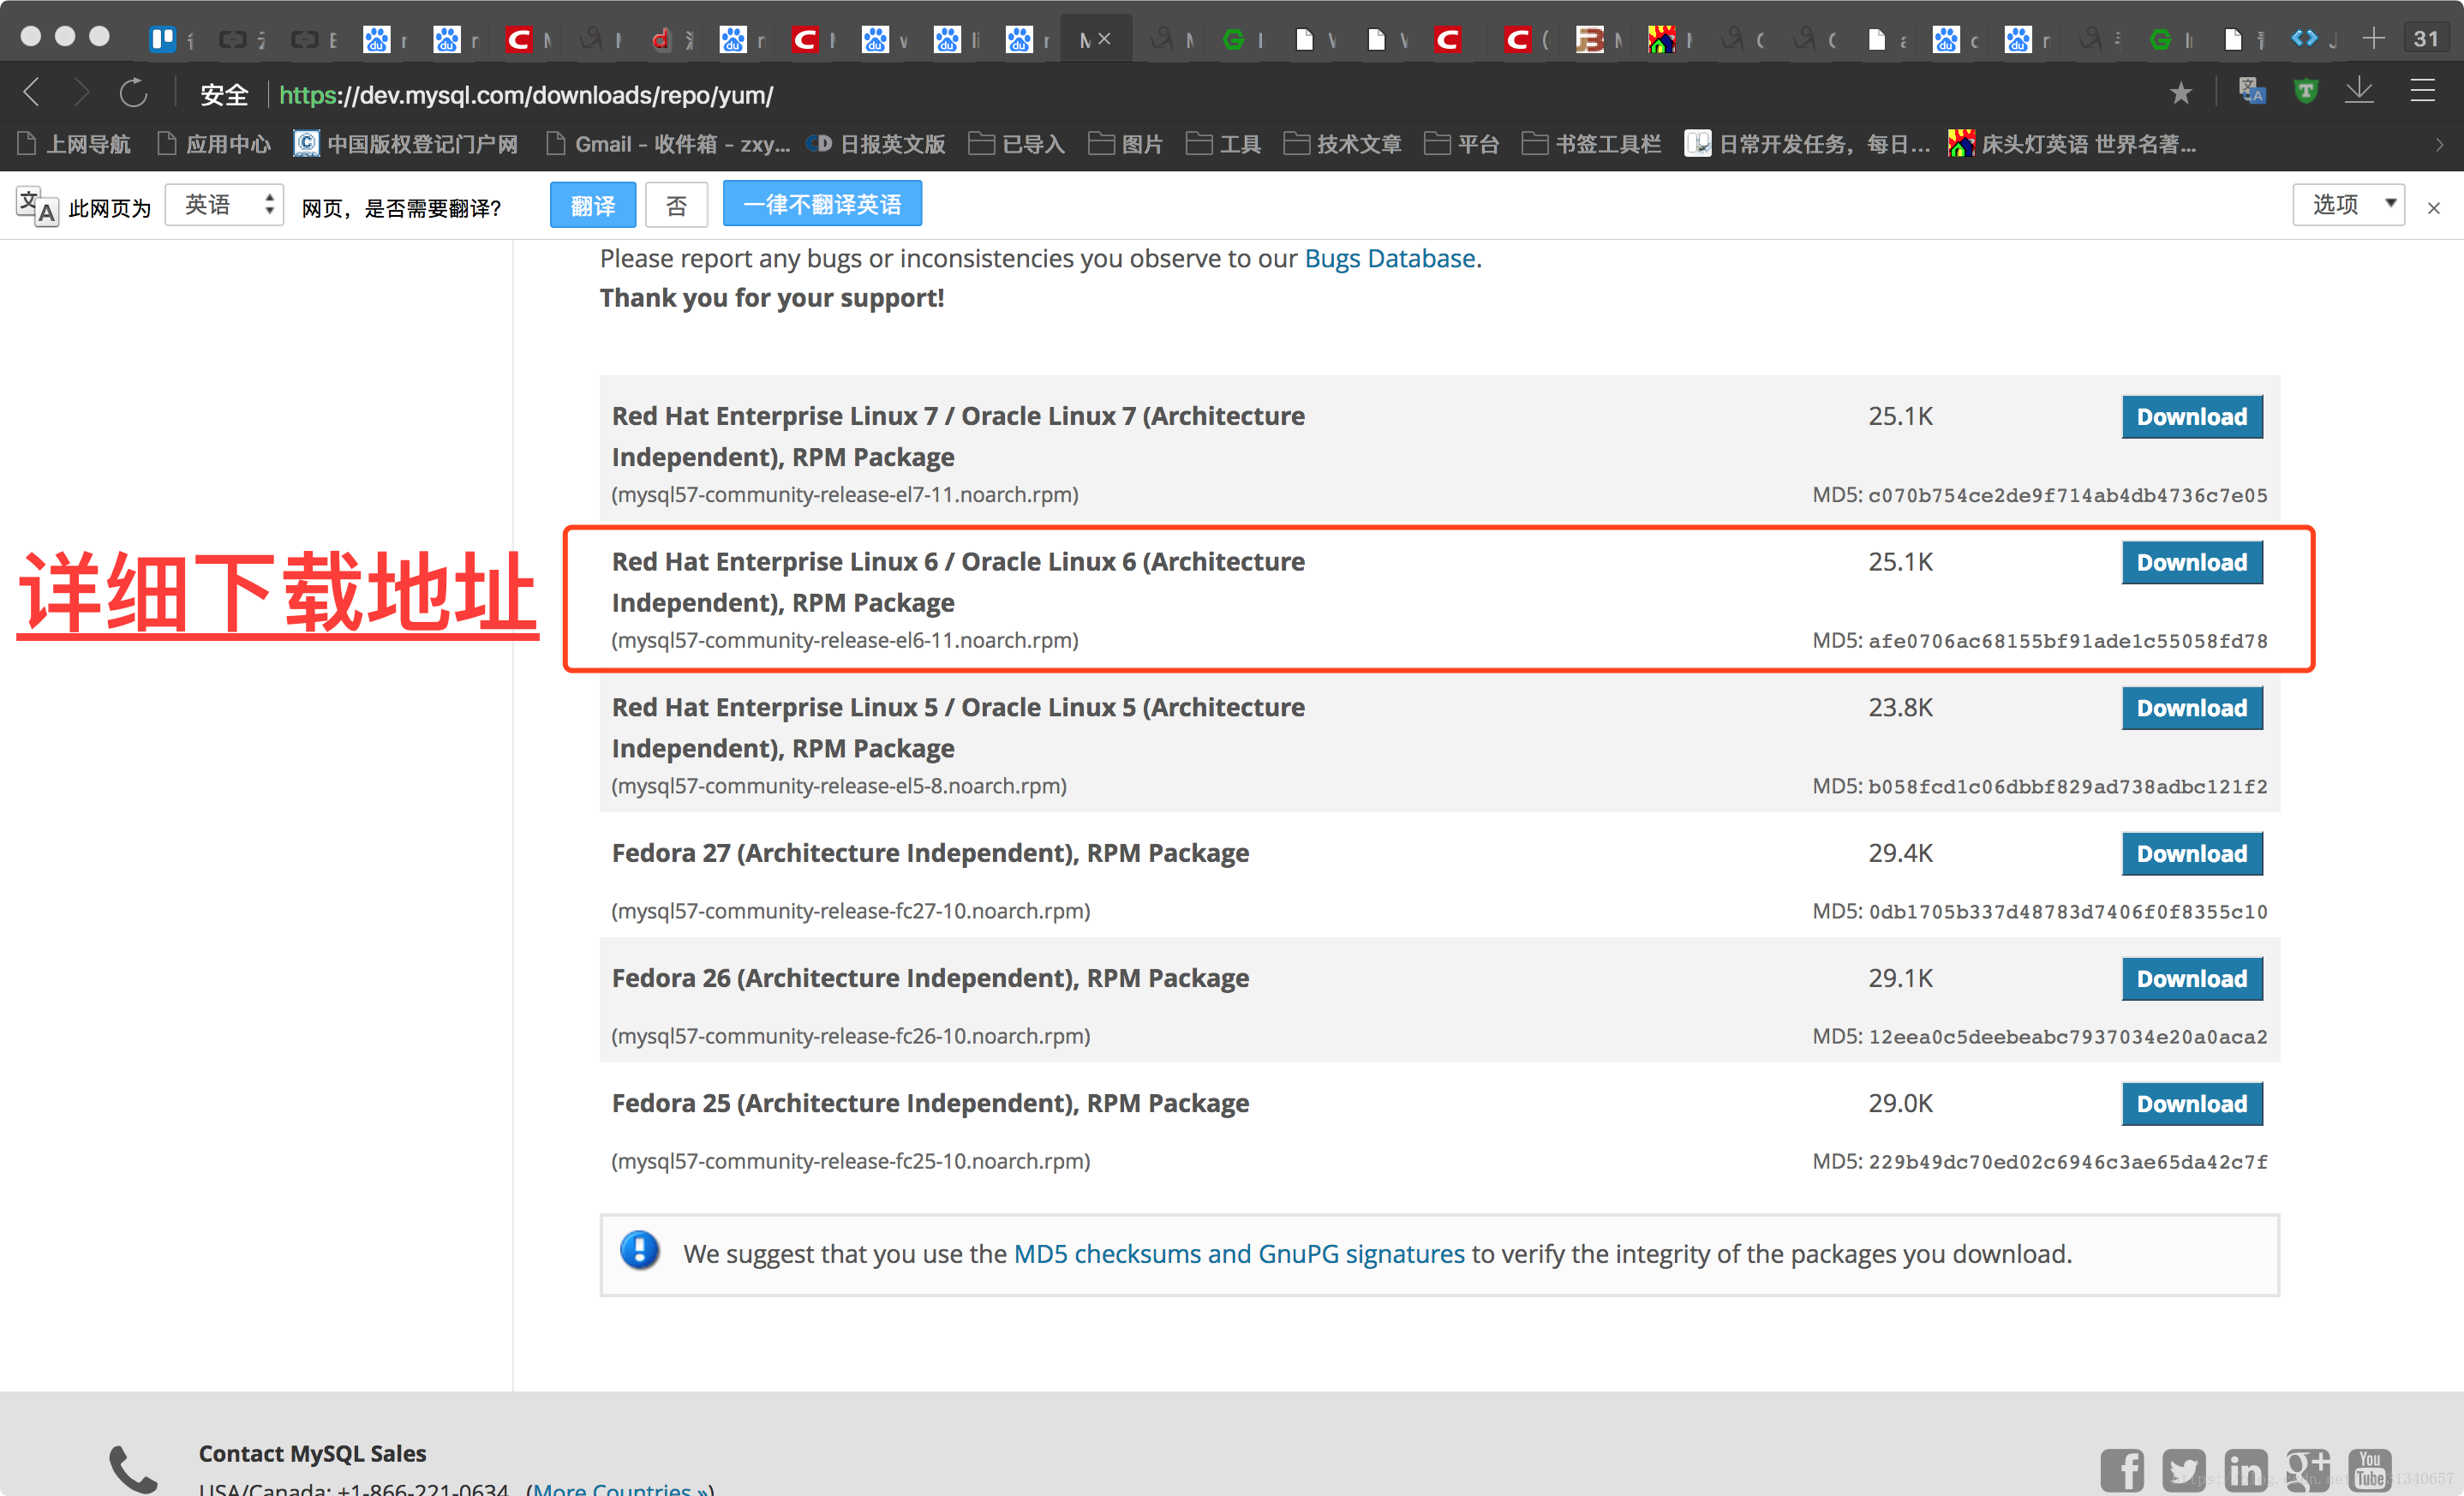Open the 已导入 bookmark folder
The width and height of the screenshot is (2464, 1496).
pyautogui.click(x=1016, y=144)
